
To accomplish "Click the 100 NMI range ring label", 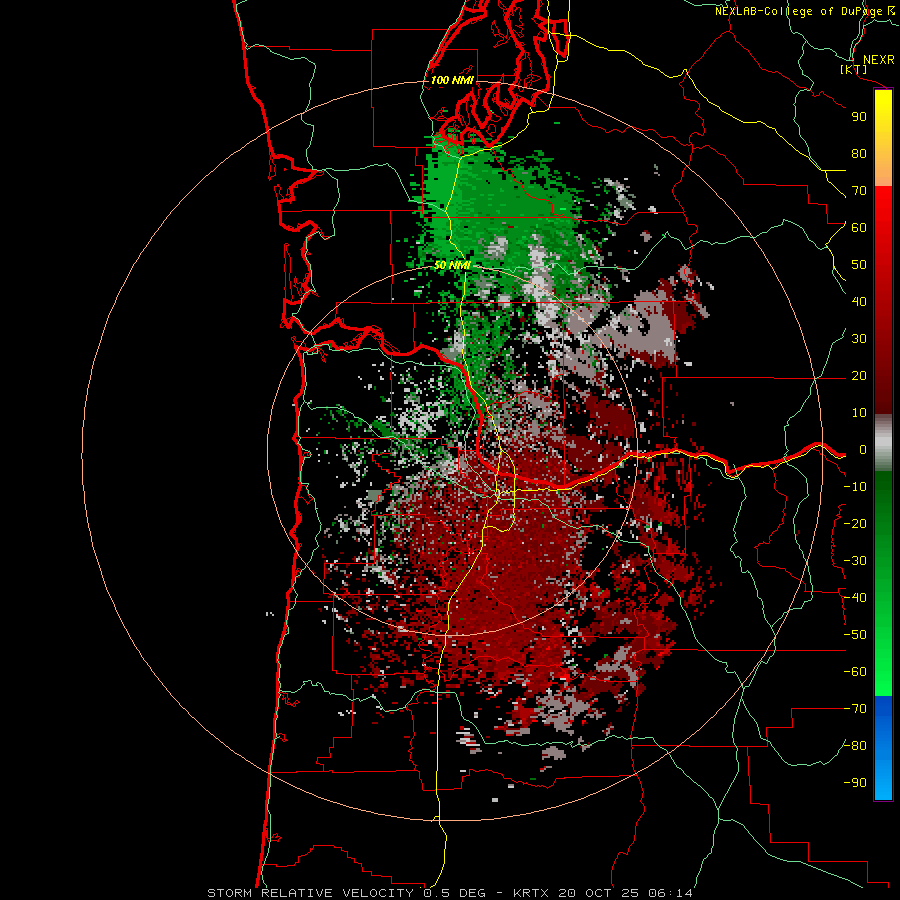I will tap(452, 80).
